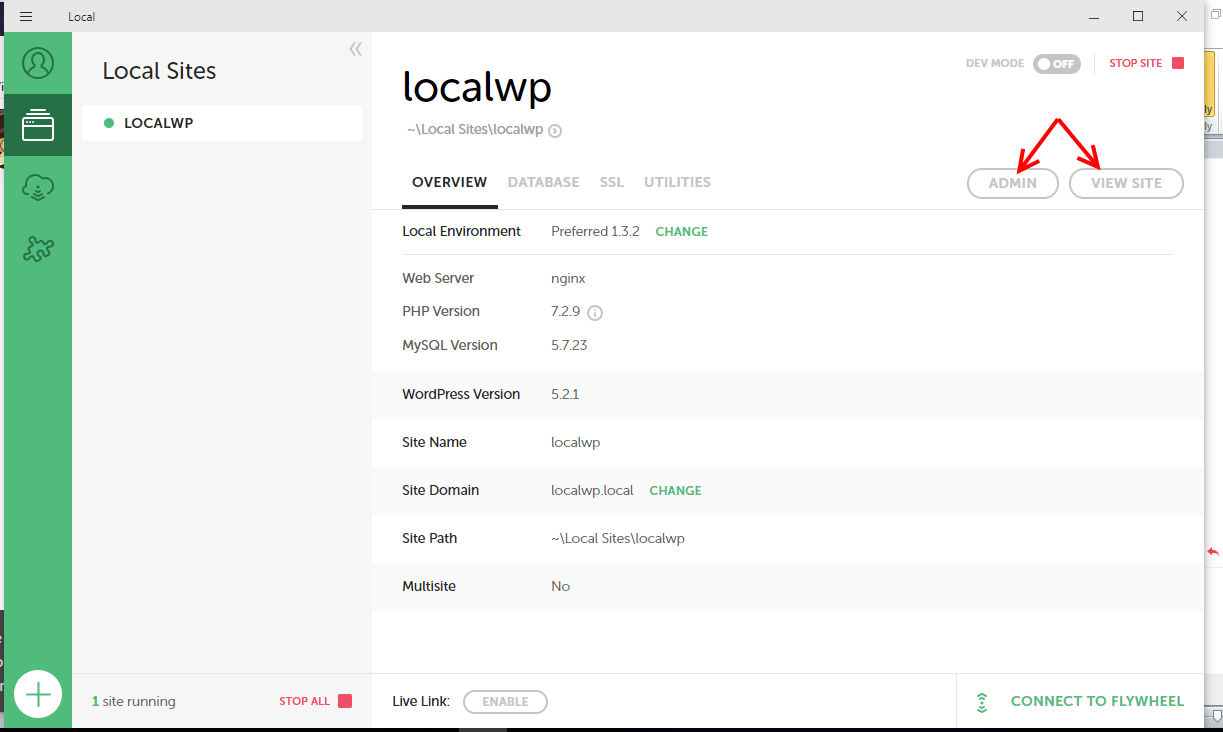
Task: Enable Live Link
Action: 505,702
